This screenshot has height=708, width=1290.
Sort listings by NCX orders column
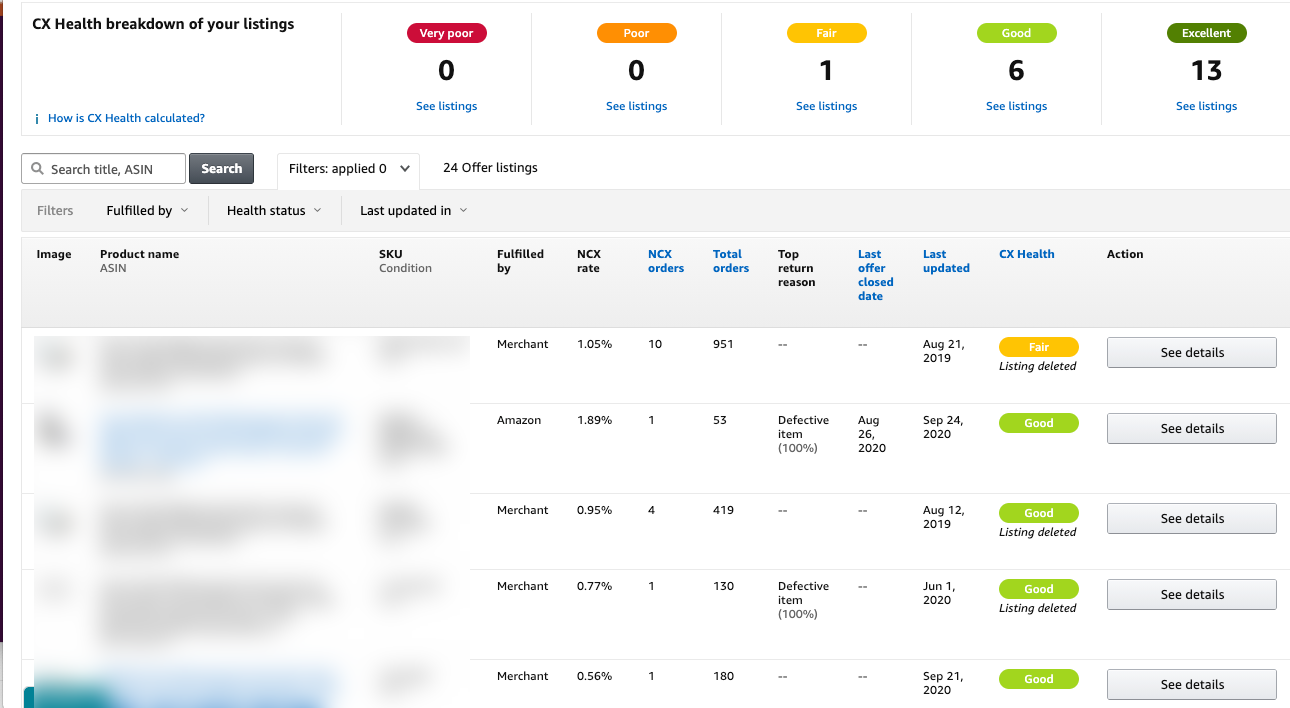tap(665, 260)
